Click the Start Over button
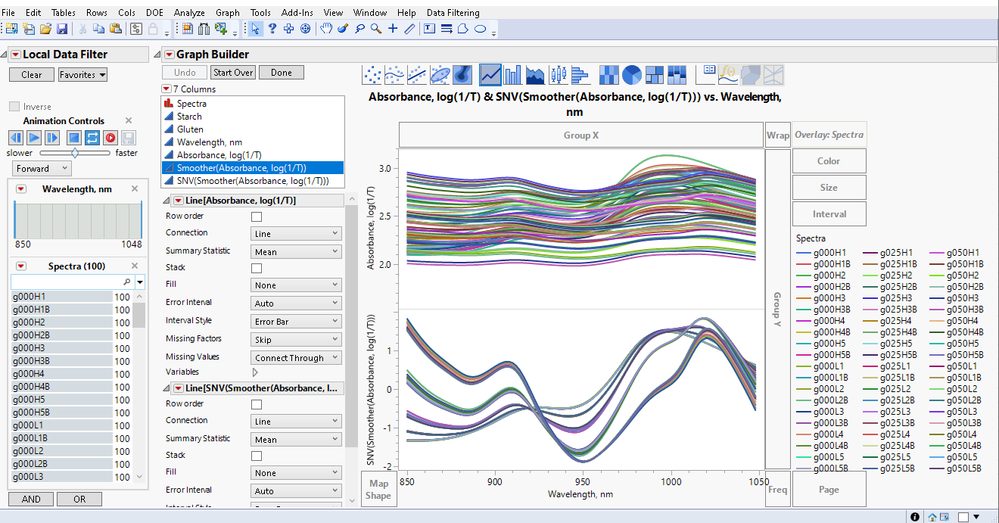999x523 pixels. pos(233,73)
